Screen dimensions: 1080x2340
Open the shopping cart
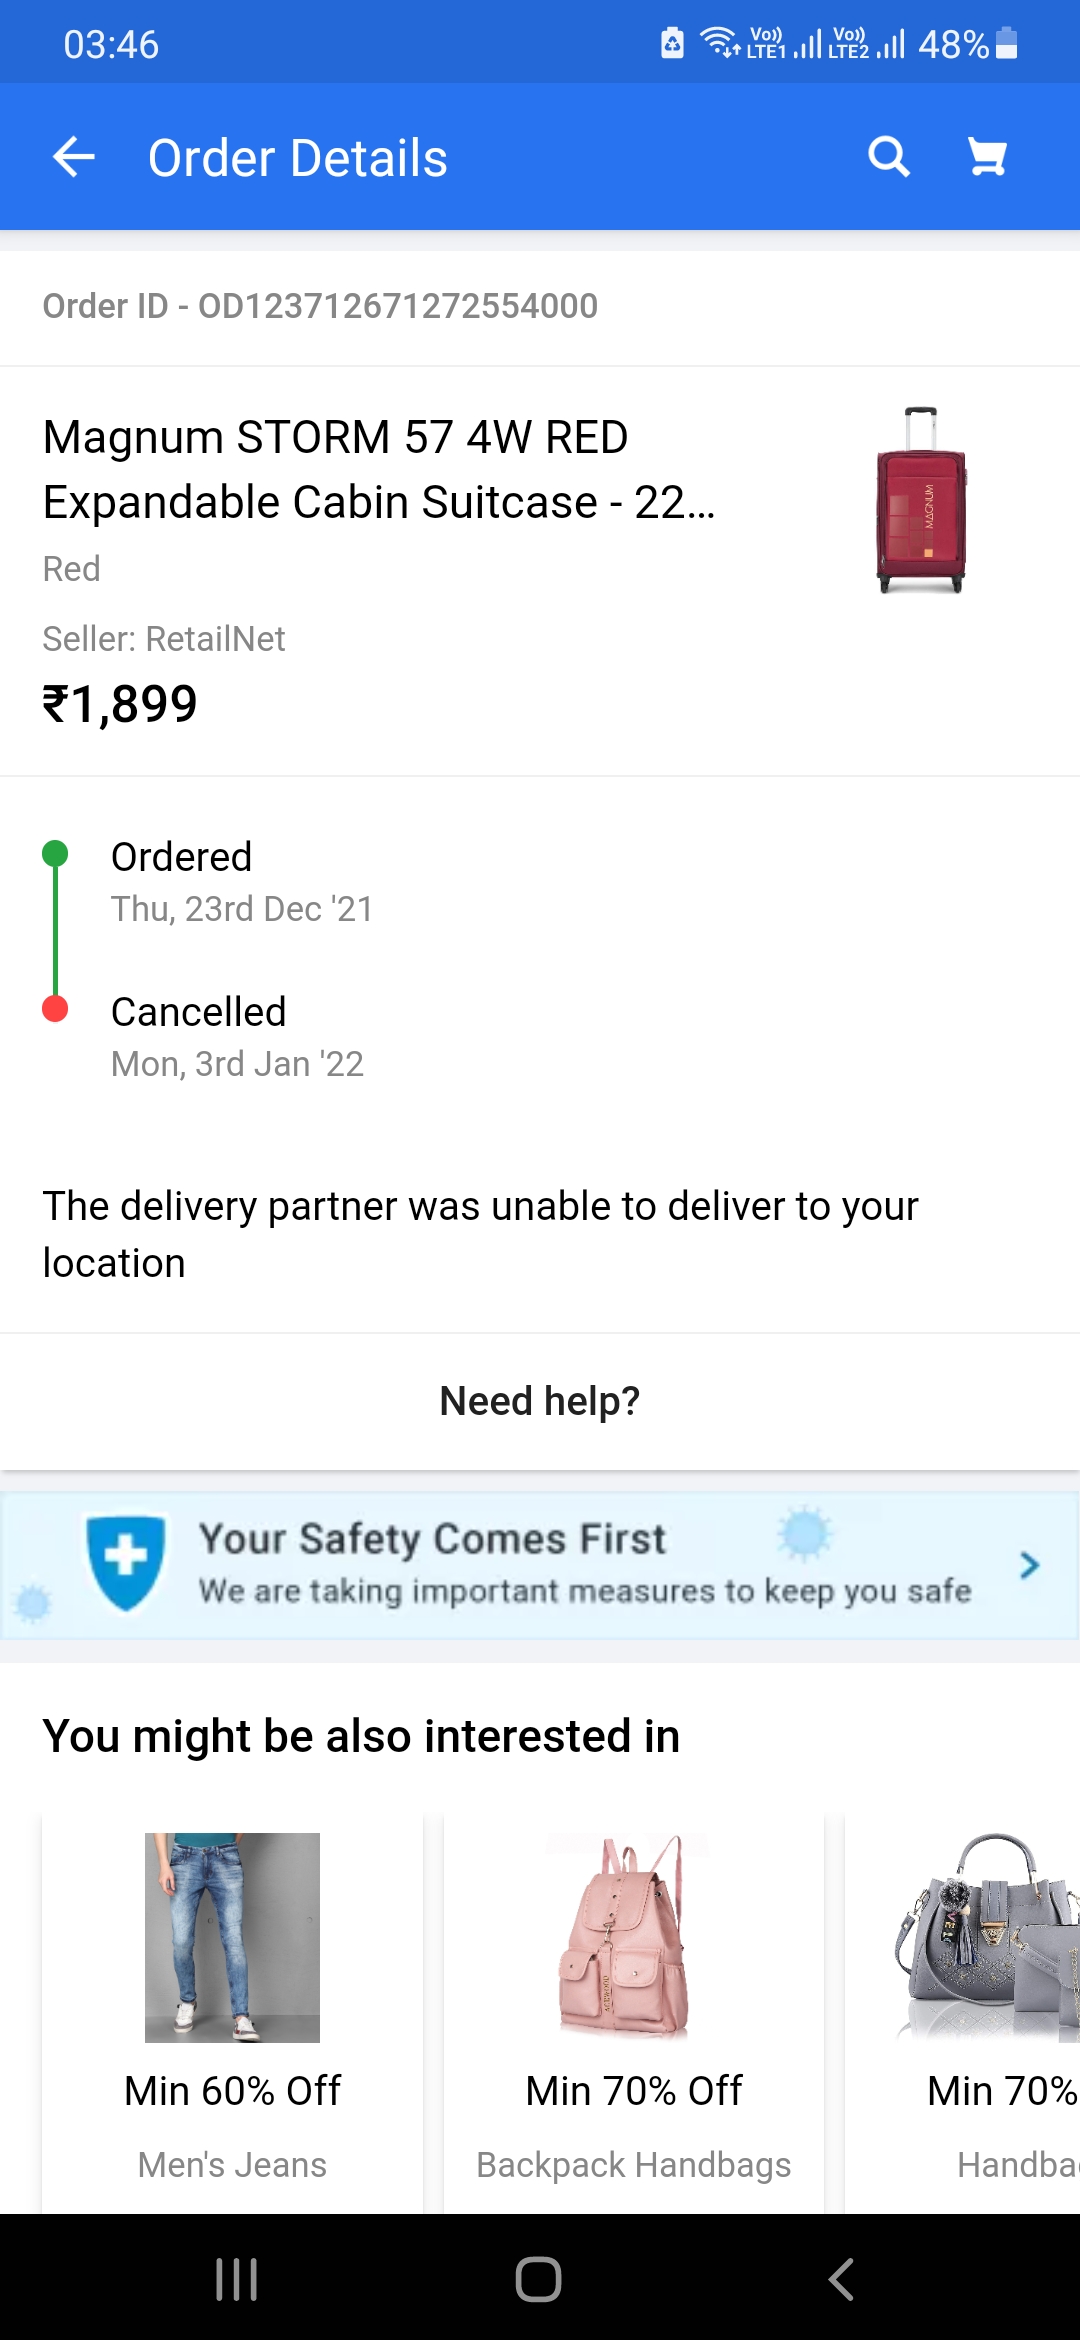[987, 157]
